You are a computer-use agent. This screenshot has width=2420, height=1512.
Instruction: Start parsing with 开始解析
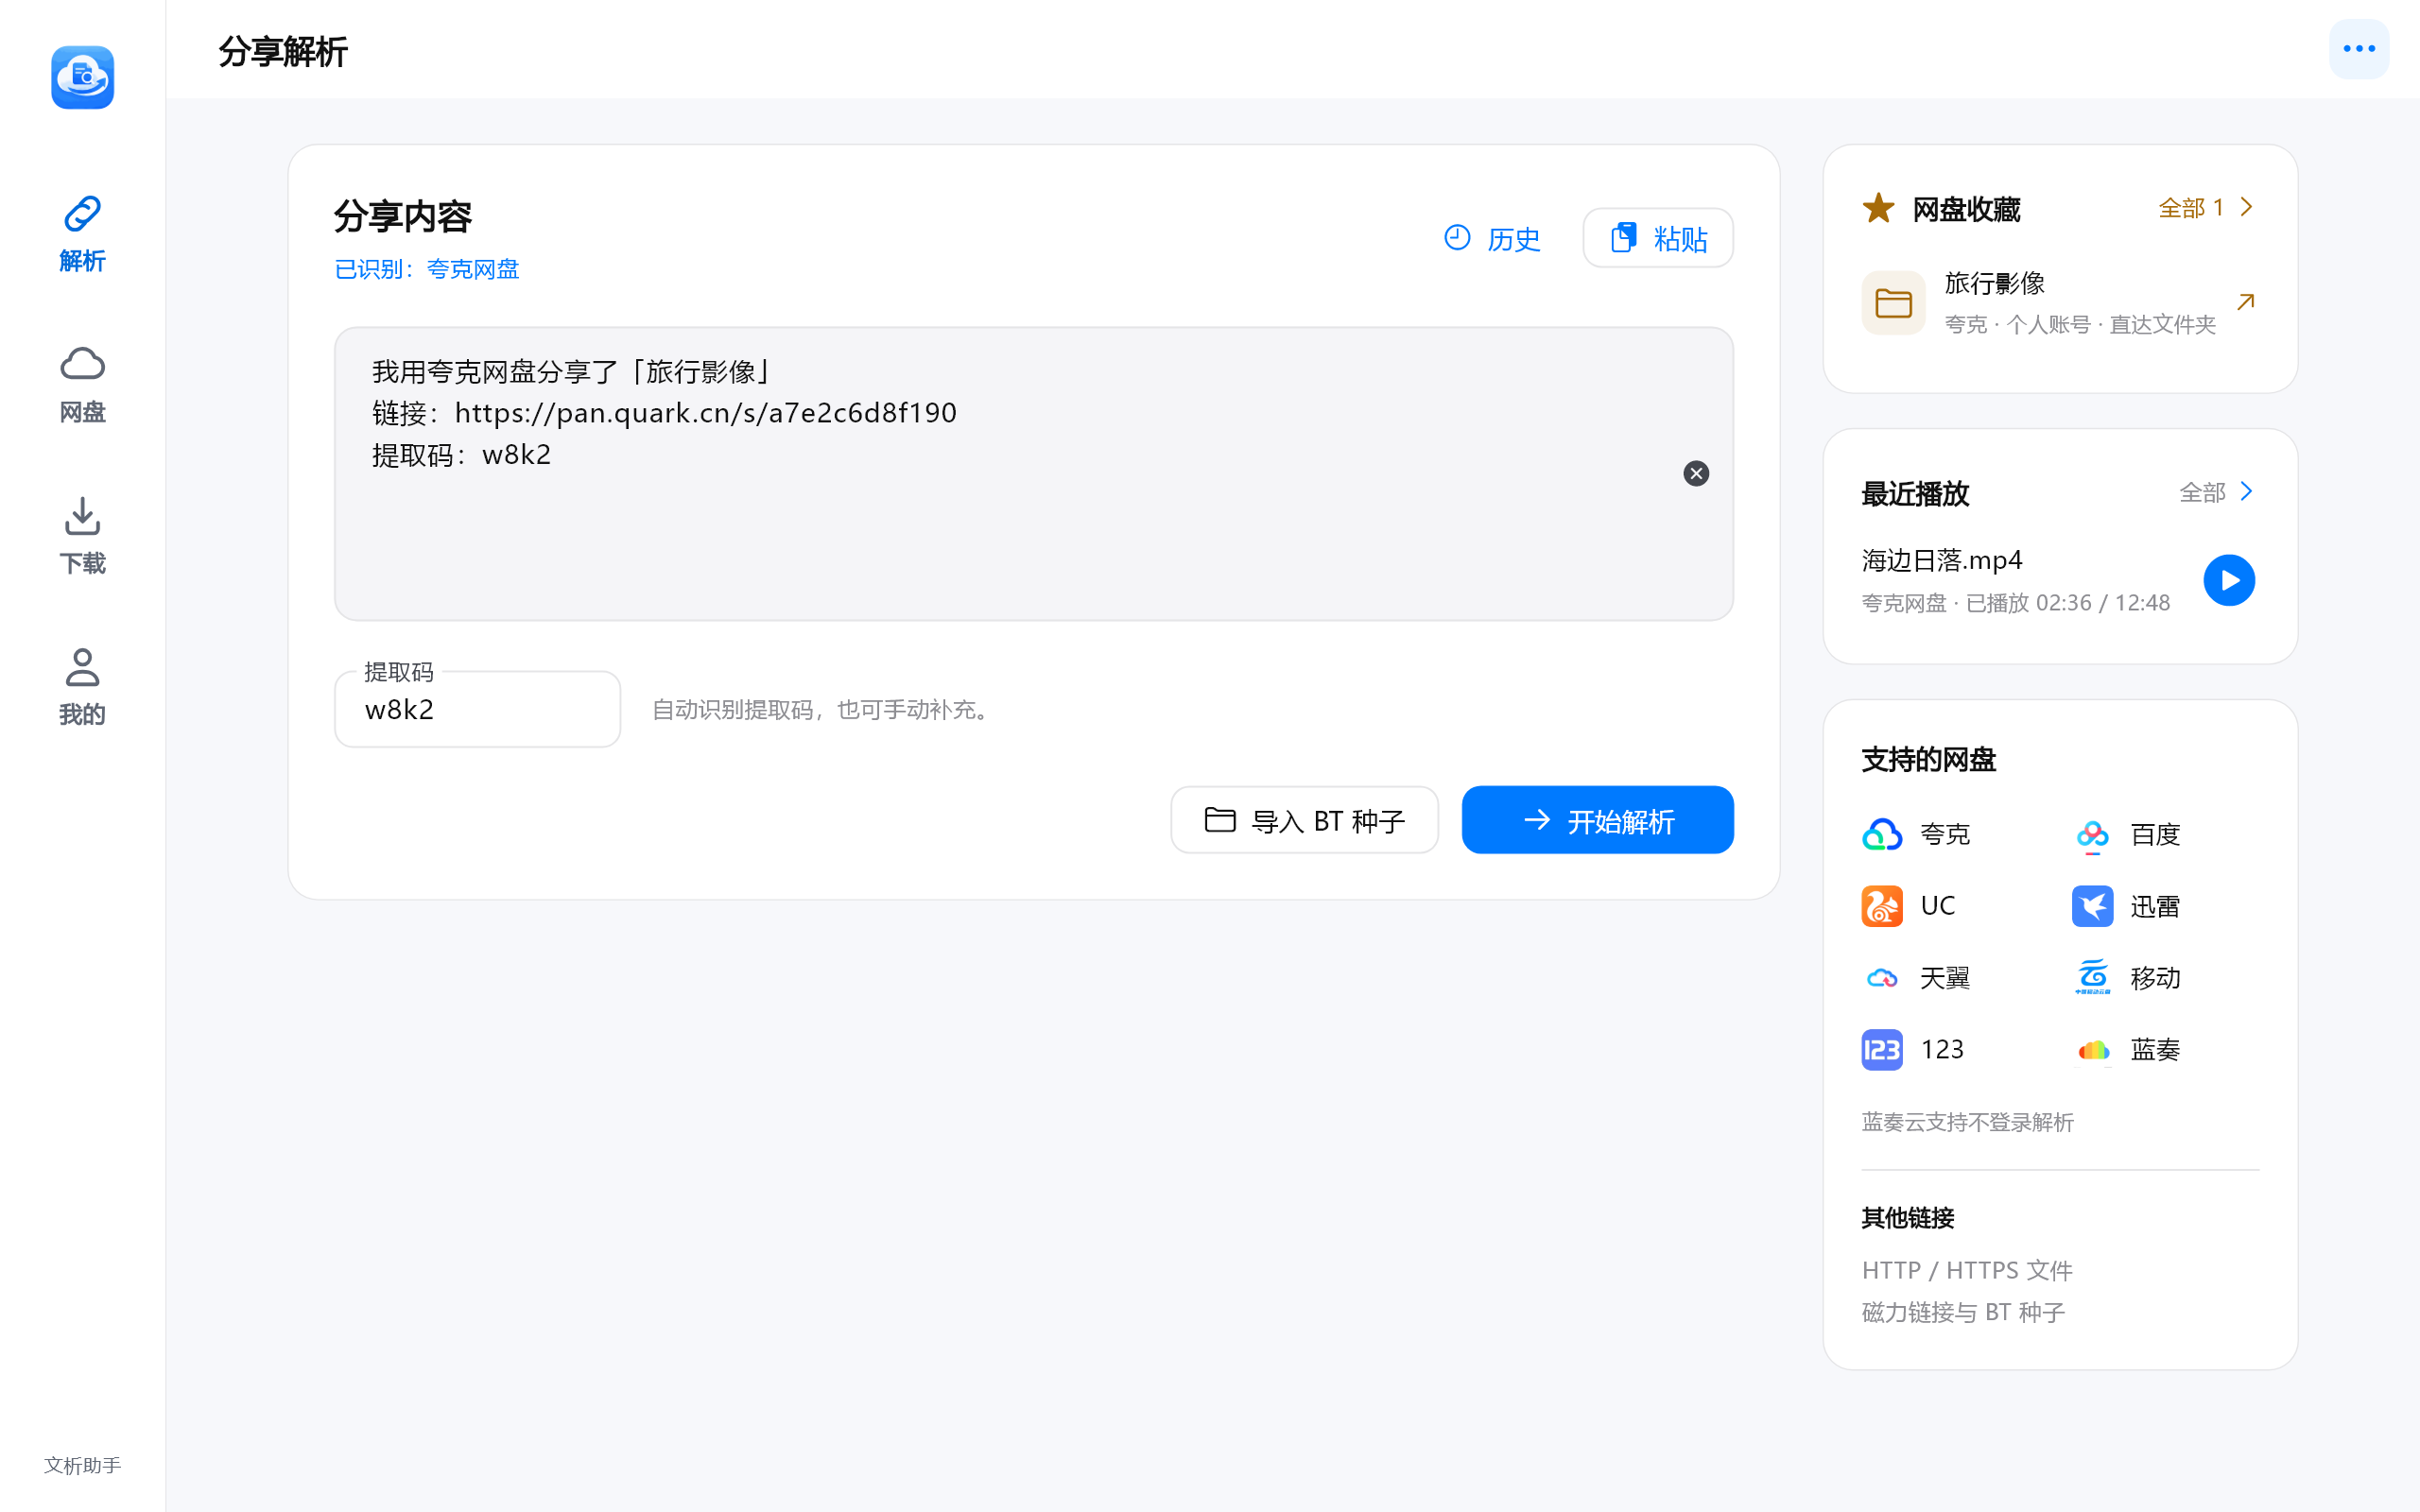(1597, 820)
